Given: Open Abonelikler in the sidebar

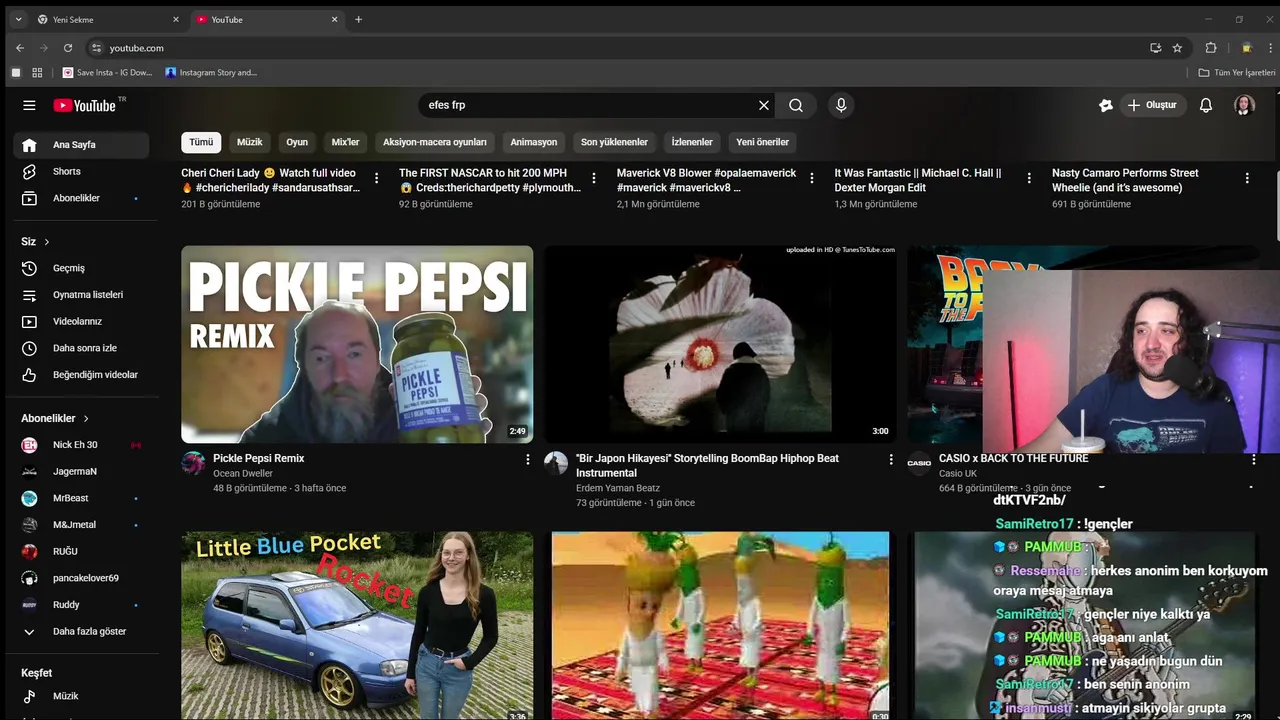Looking at the screenshot, I should pos(81,198).
